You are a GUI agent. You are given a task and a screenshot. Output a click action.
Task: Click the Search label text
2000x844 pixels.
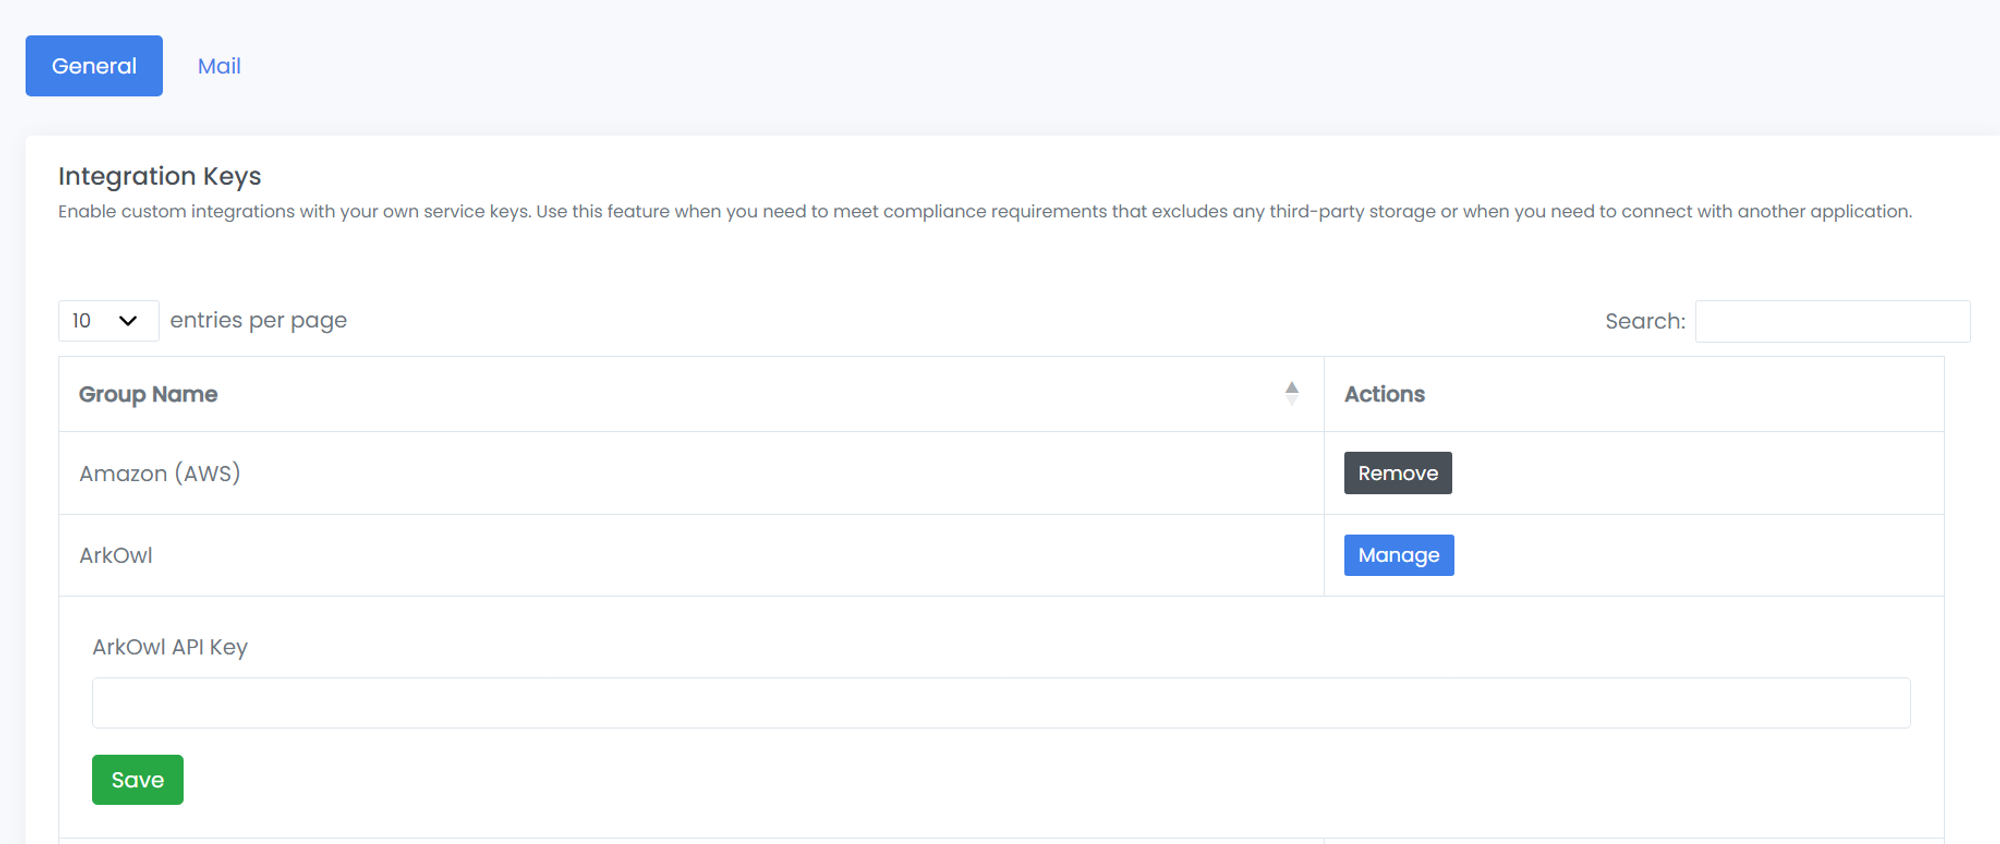[x=1644, y=322]
